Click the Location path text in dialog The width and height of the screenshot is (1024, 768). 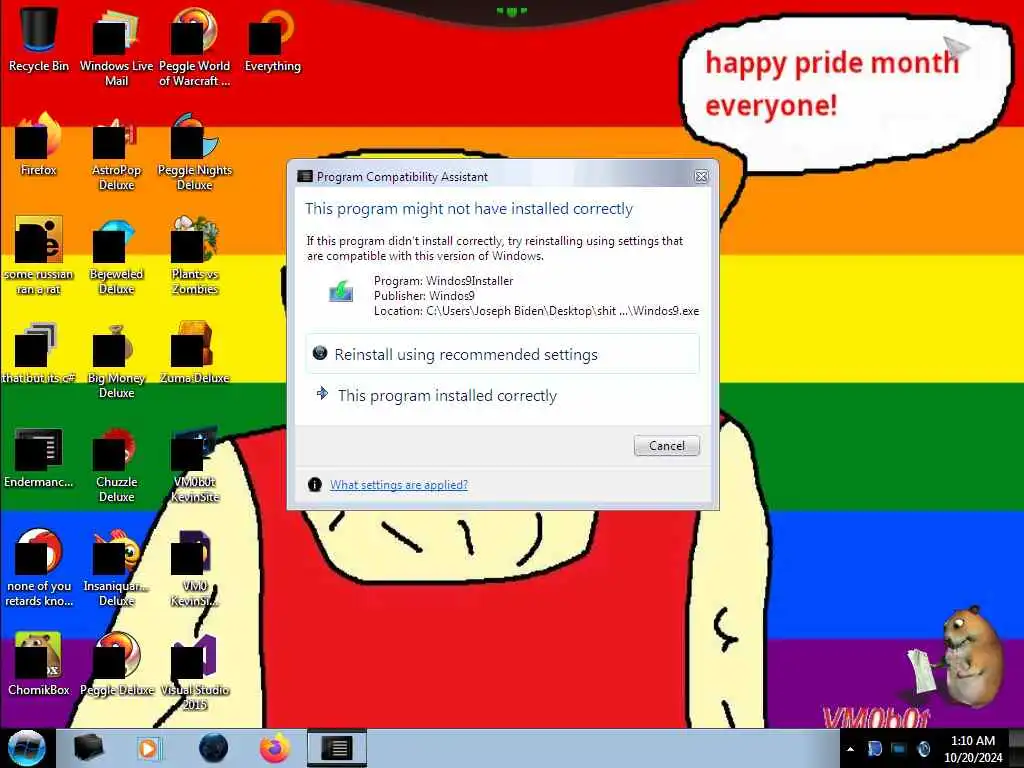tap(536, 311)
